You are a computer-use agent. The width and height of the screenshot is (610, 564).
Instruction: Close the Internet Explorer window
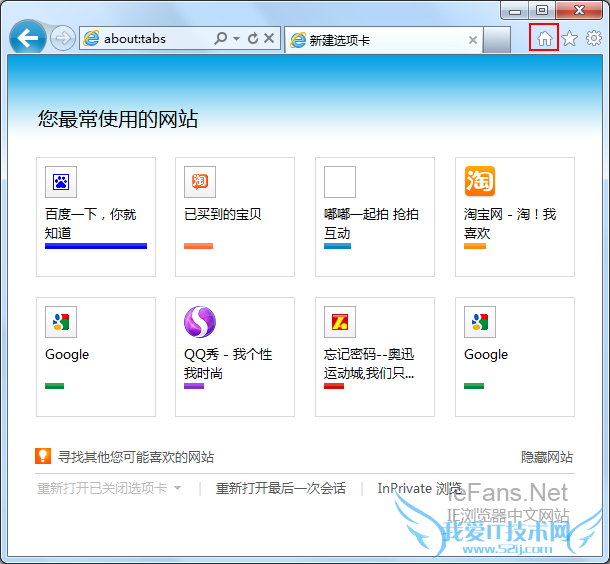(579, 11)
